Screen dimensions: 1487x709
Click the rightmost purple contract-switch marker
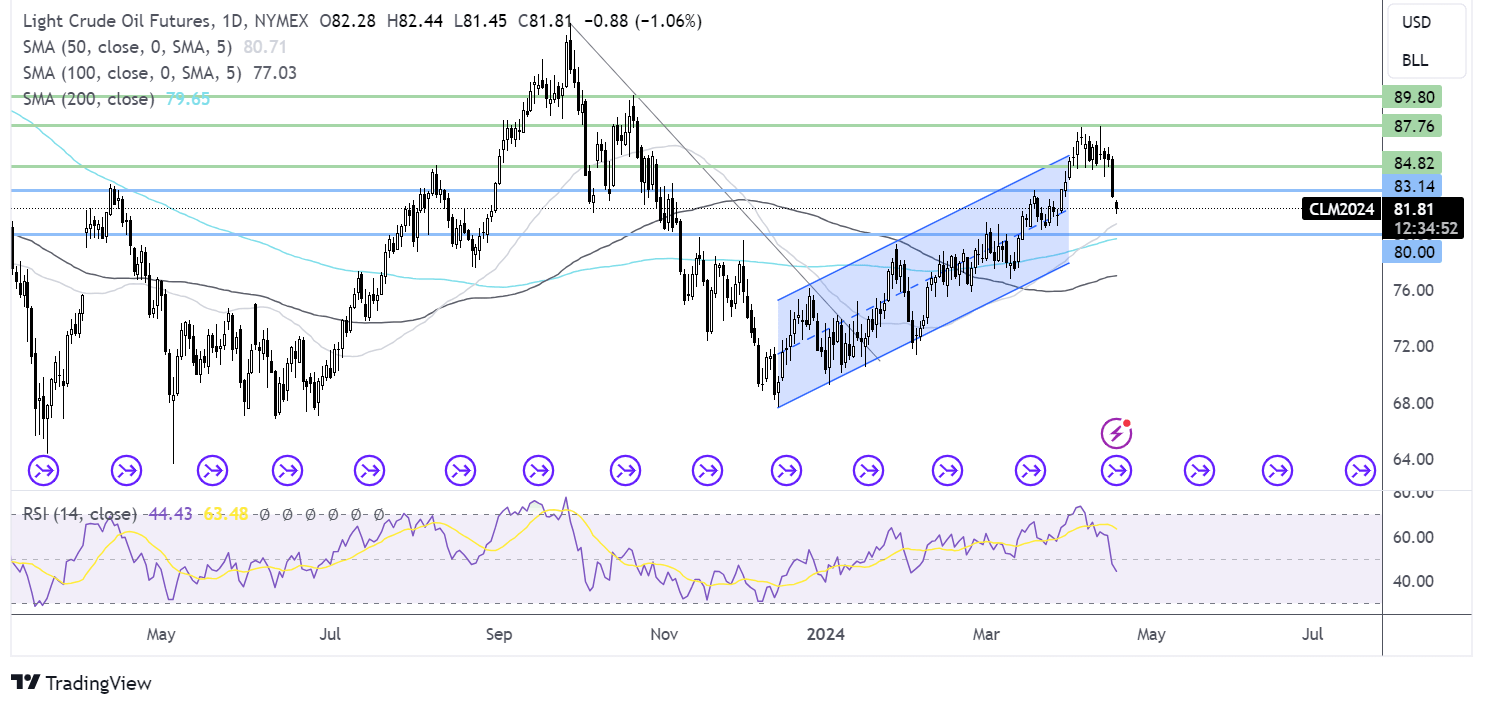coord(1360,469)
